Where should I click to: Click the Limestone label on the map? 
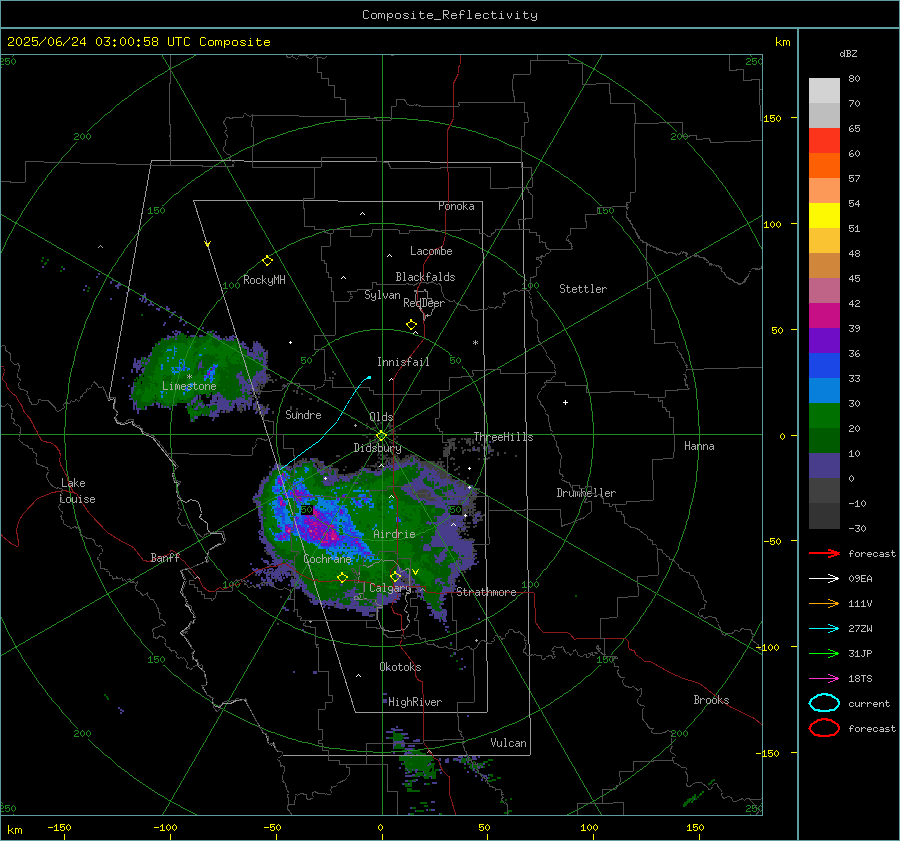pos(189,386)
